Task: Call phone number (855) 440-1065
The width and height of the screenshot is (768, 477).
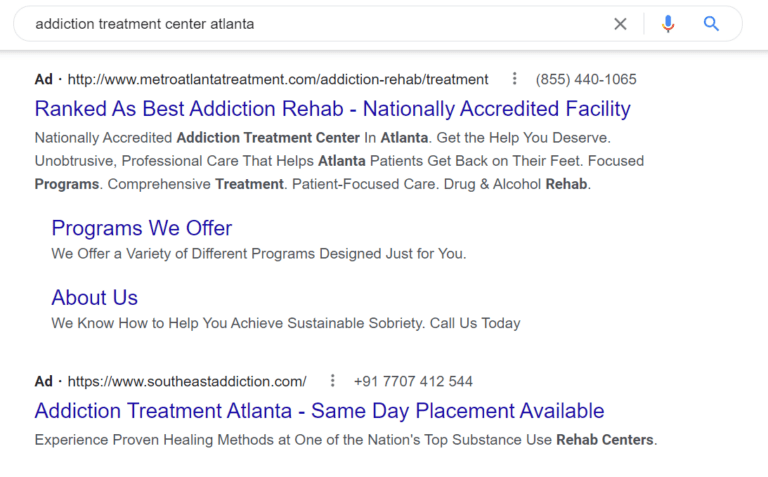Action: coord(586,79)
